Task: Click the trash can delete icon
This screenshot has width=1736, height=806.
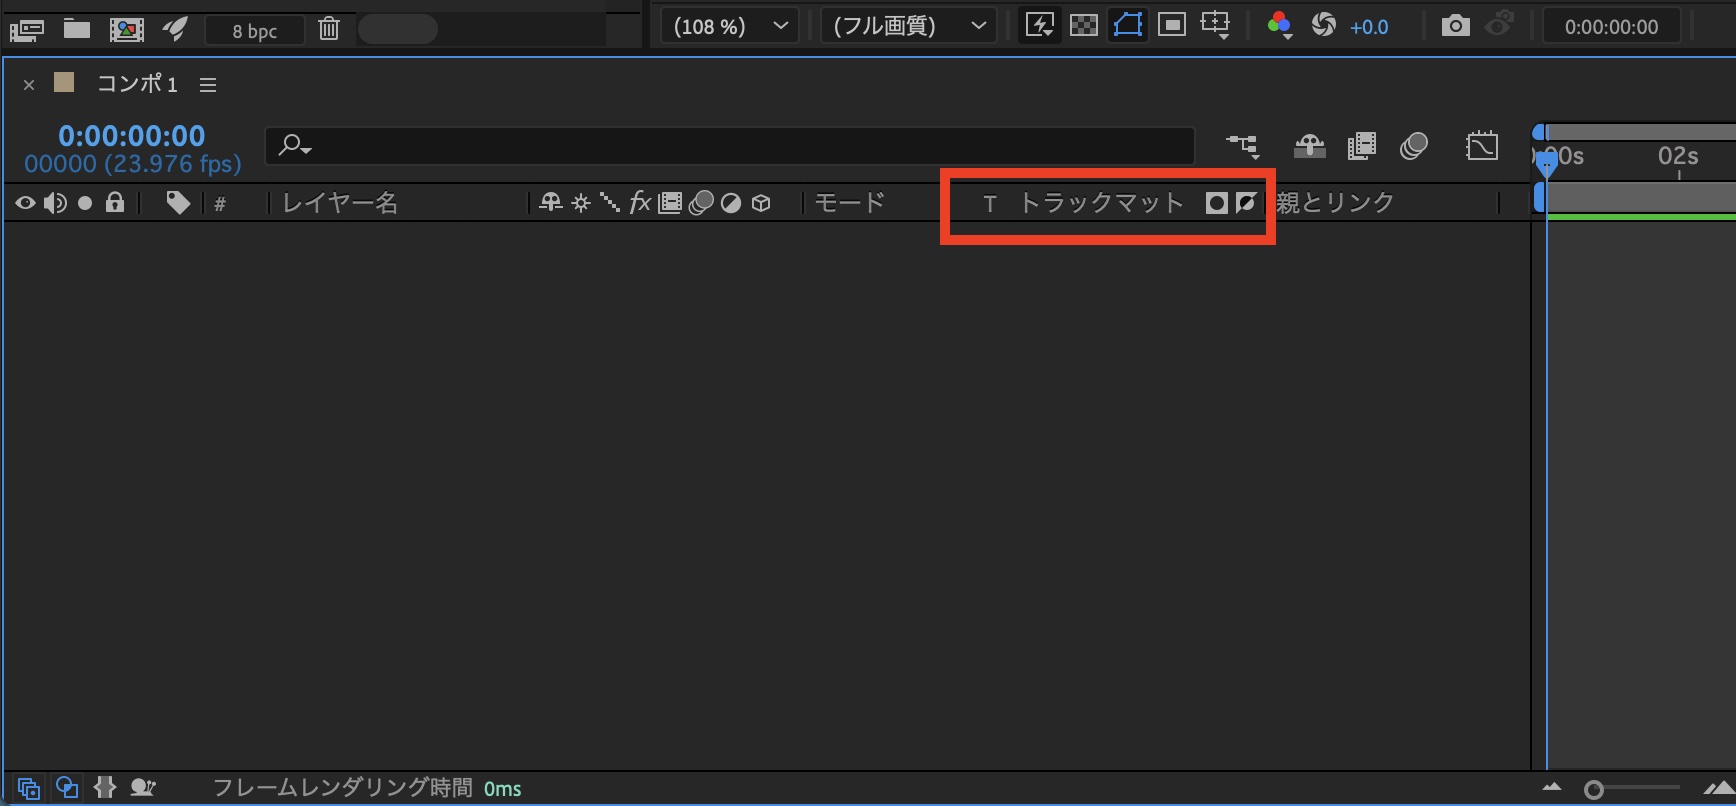Action: tap(329, 28)
